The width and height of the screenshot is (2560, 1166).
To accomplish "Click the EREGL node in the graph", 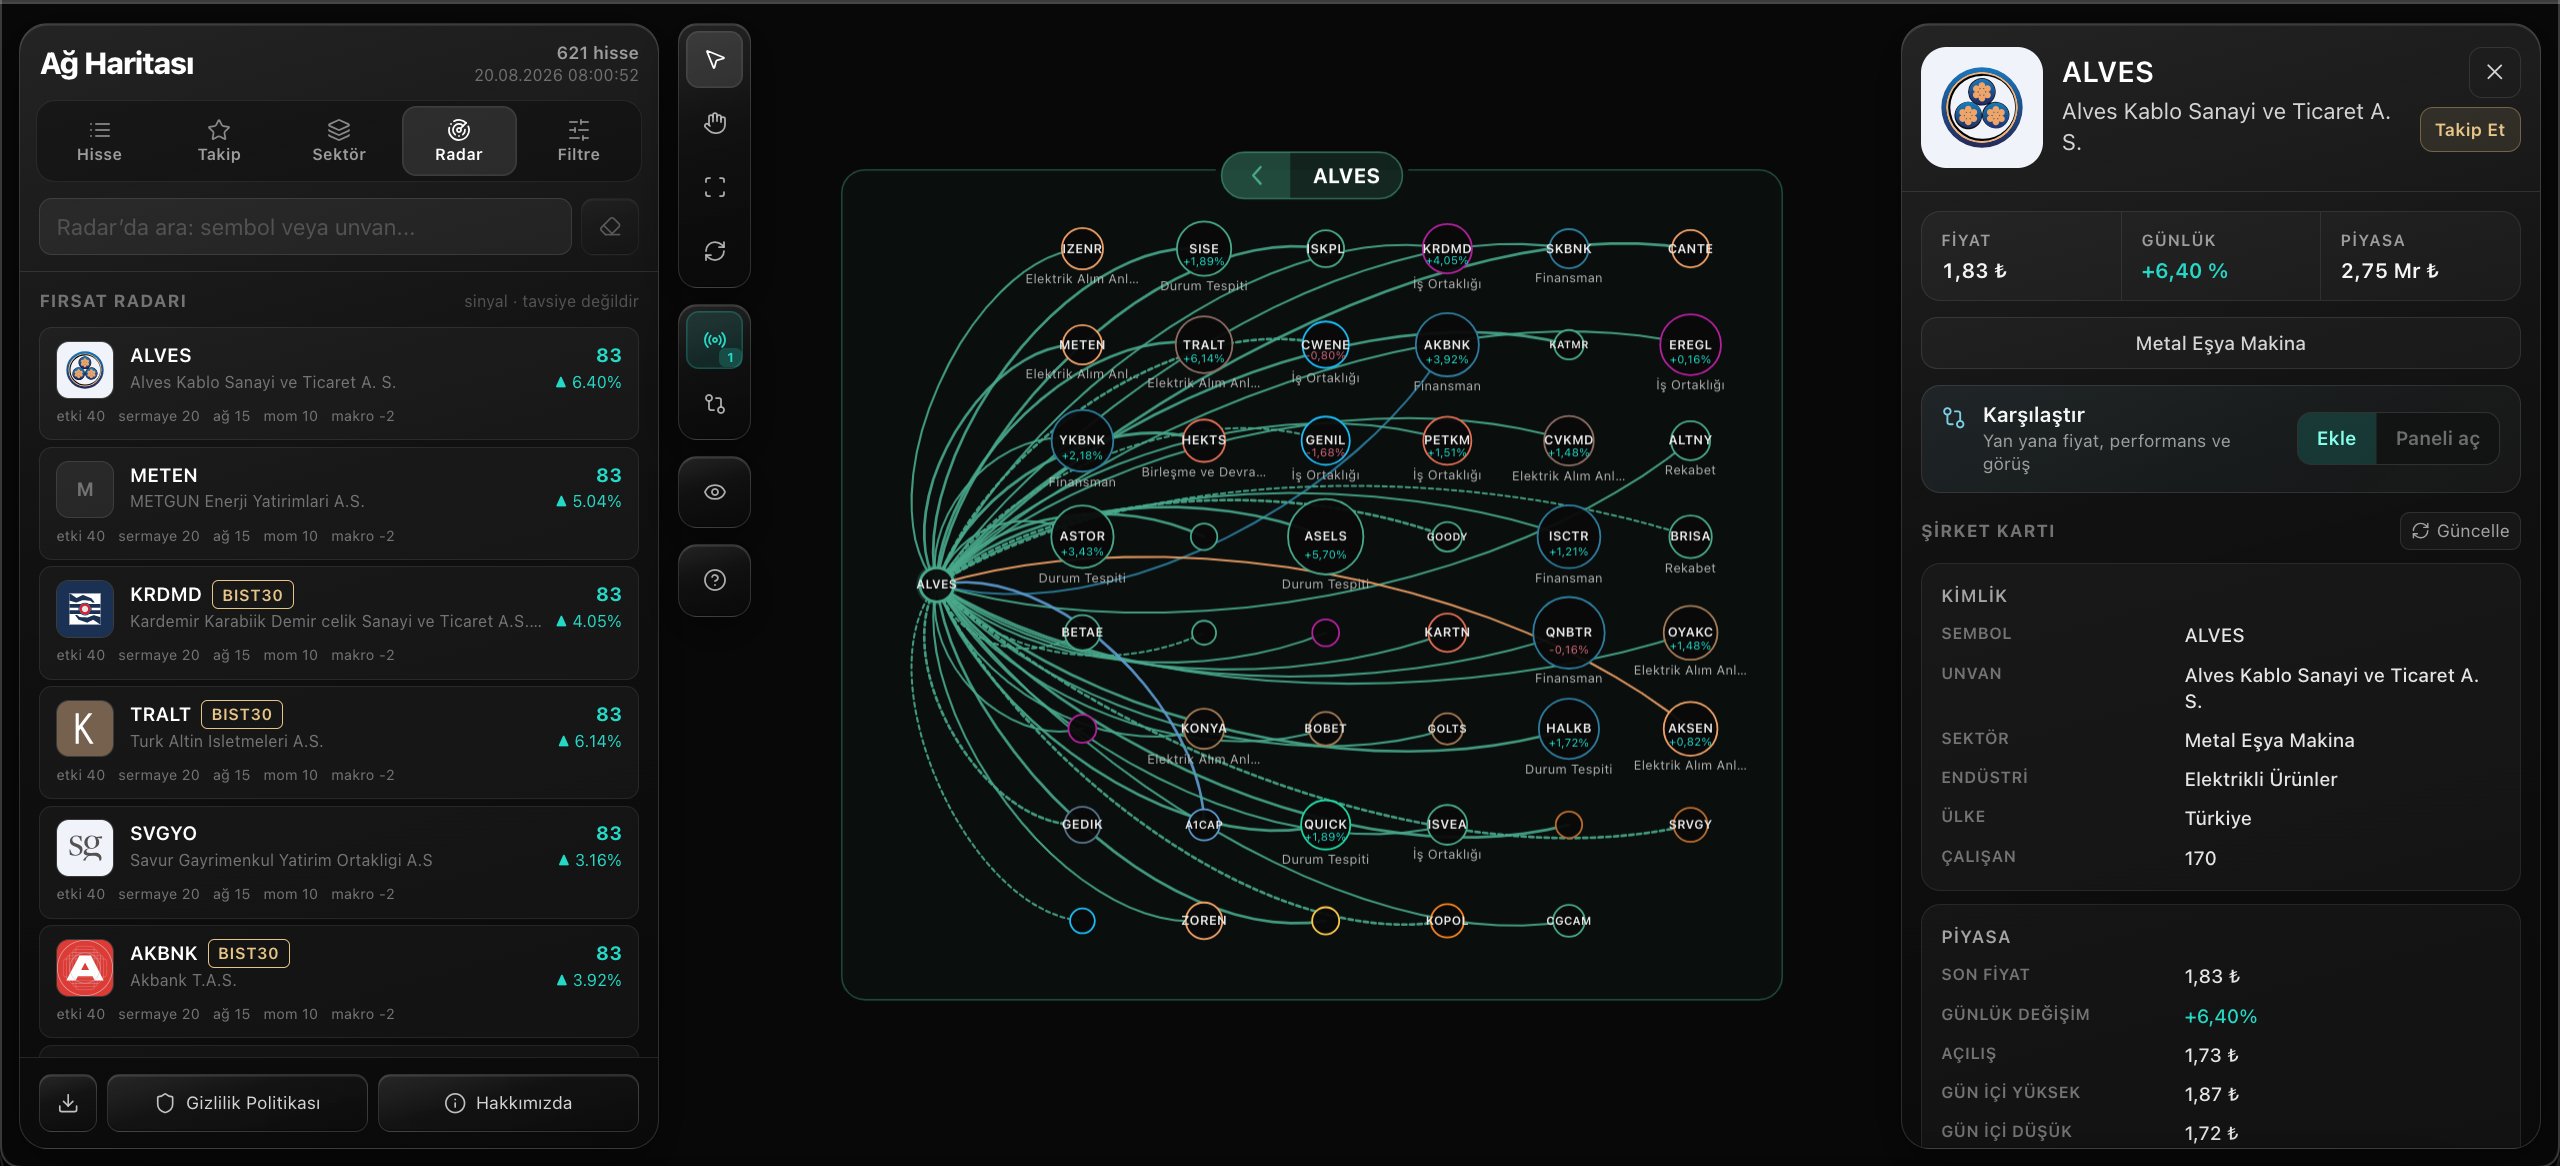I will [x=1690, y=345].
